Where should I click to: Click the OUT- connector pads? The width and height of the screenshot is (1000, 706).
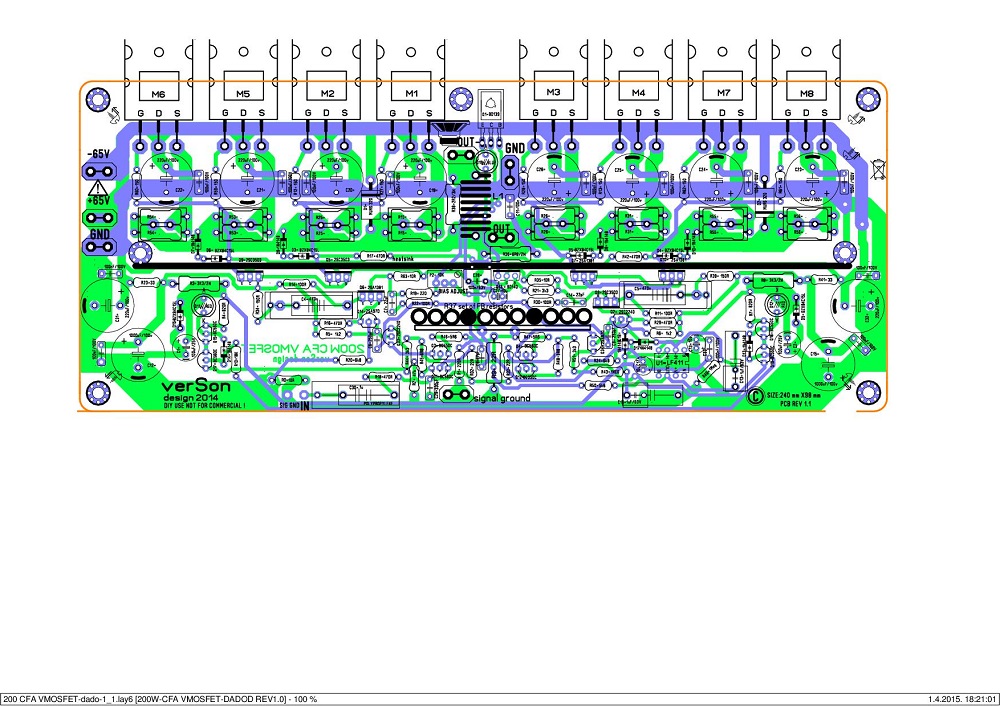tap(460, 155)
